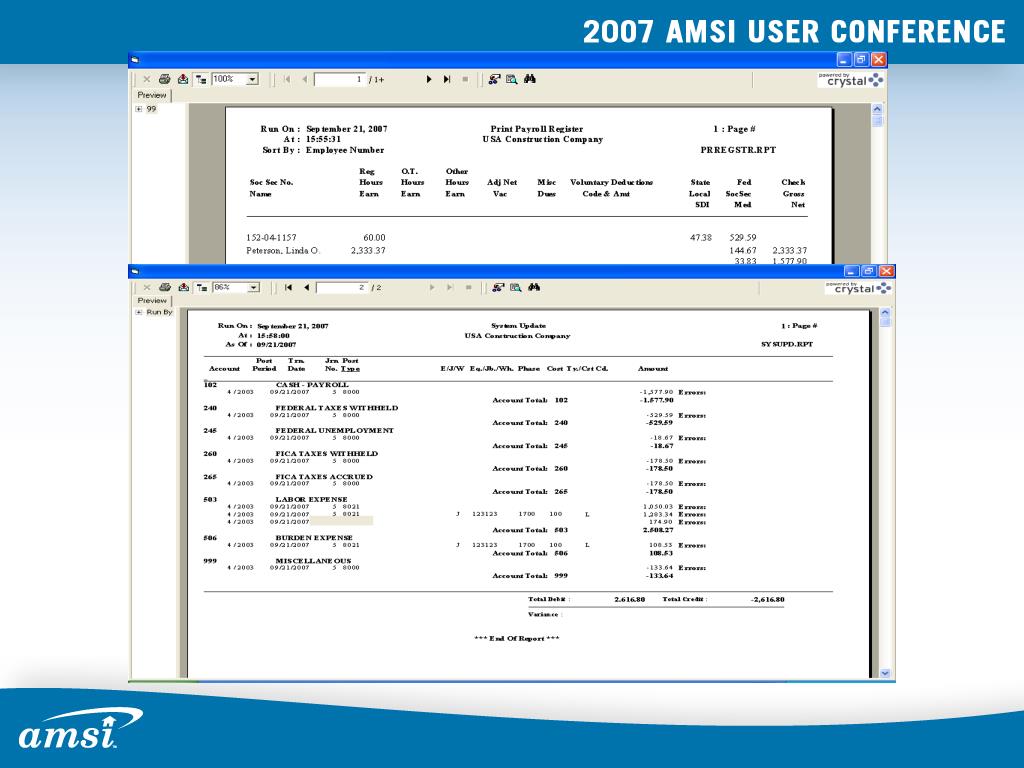This screenshot has width=1024, height=768.
Task: Click CASH - PAYROLL account heading
Action: 312,385
